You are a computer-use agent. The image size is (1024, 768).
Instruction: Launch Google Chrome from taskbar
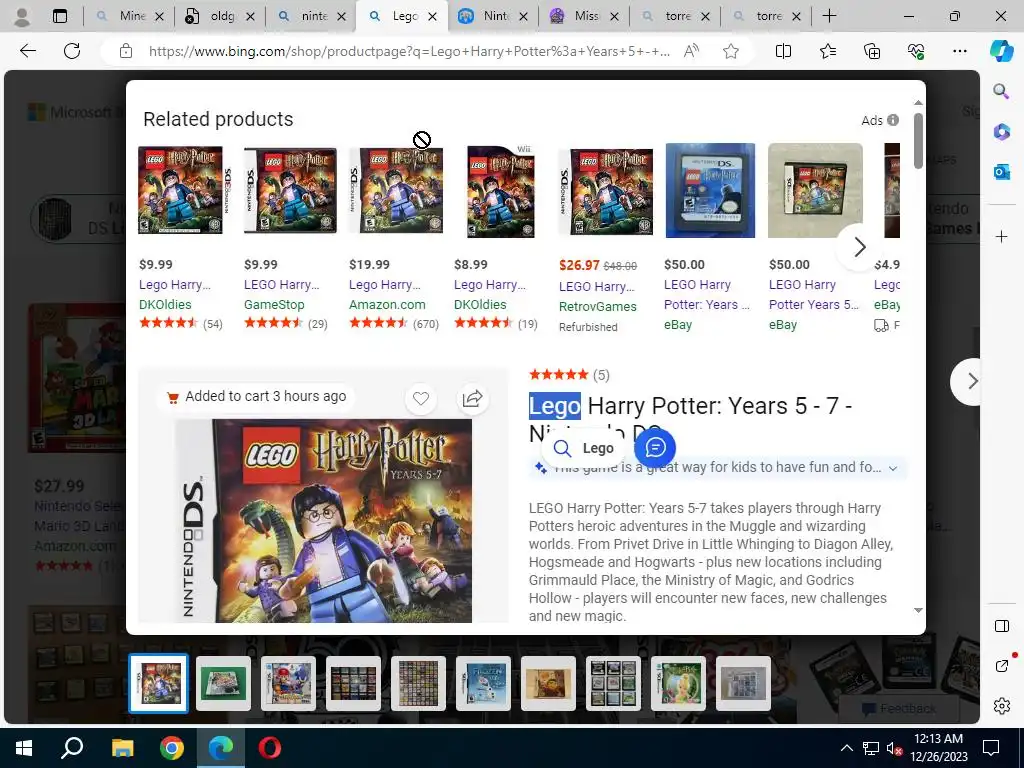pyautogui.click(x=172, y=748)
